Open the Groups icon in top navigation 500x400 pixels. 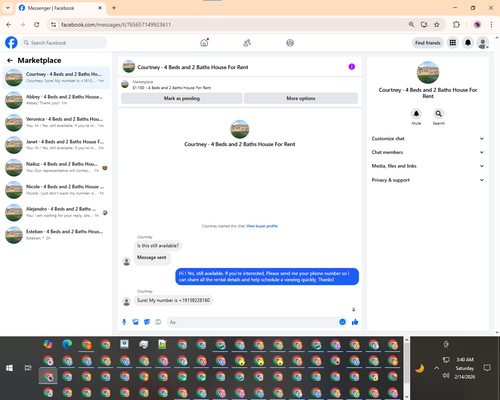pos(290,43)
